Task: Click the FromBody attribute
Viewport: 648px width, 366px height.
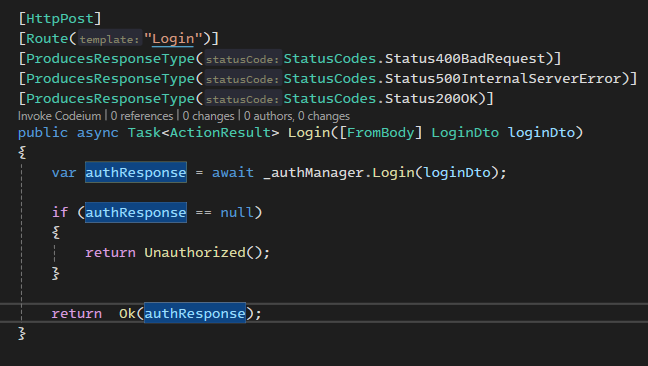Action: click(381, 133)
